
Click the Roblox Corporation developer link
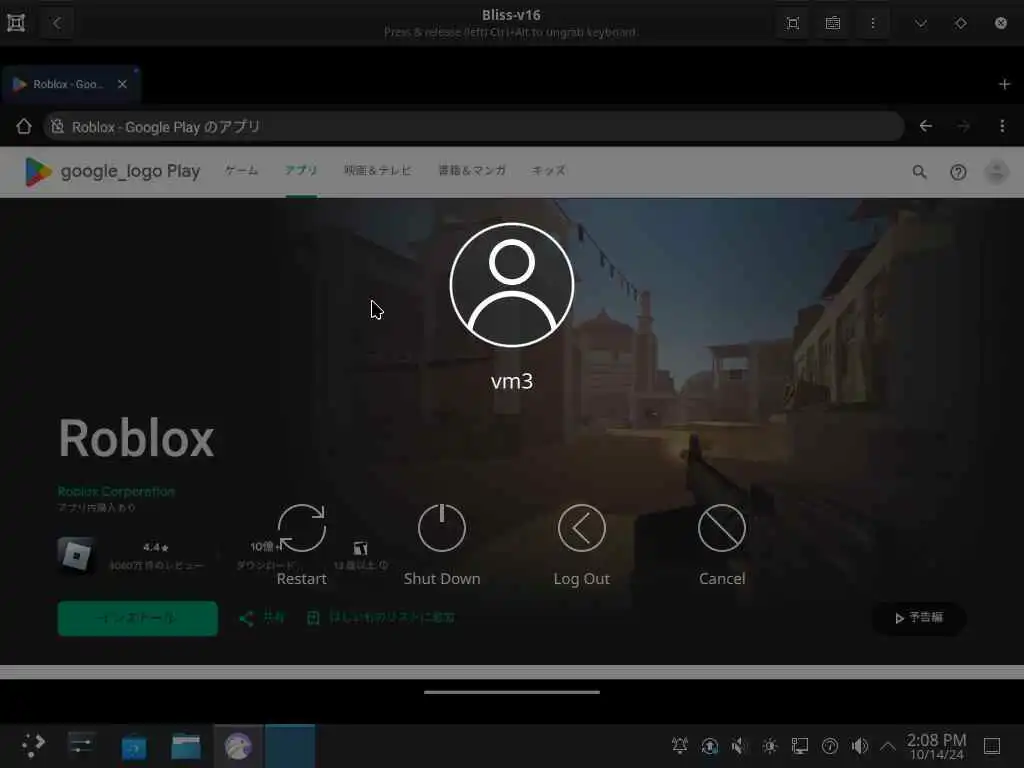(116, 491)
